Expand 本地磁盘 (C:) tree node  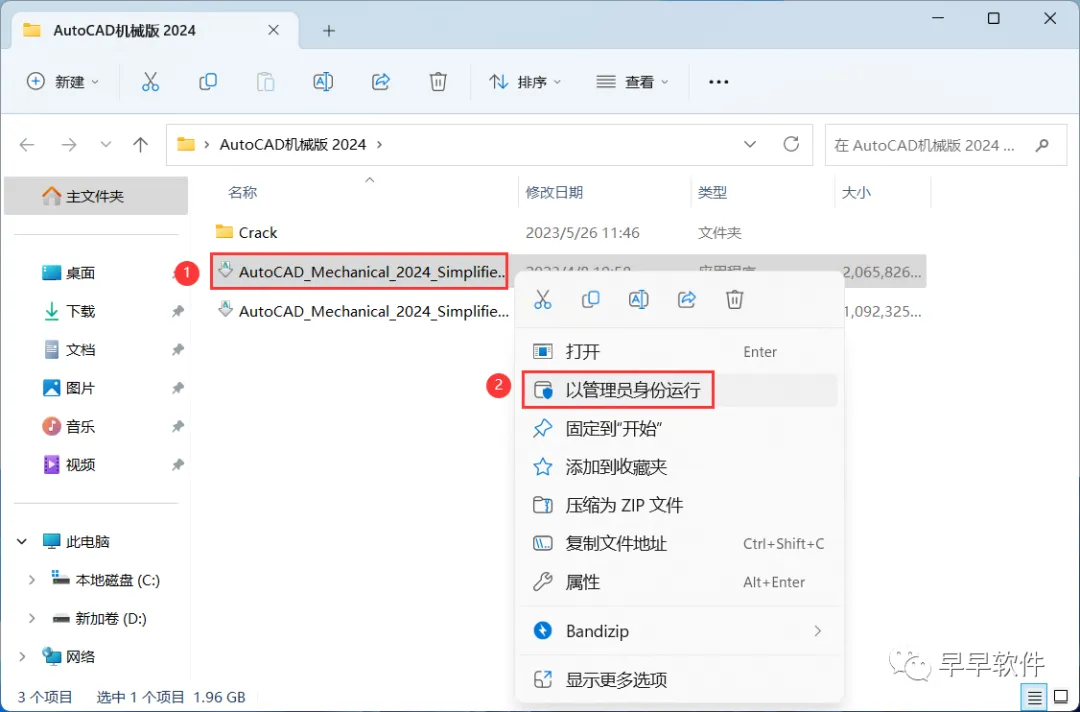(x=32, y=580)
